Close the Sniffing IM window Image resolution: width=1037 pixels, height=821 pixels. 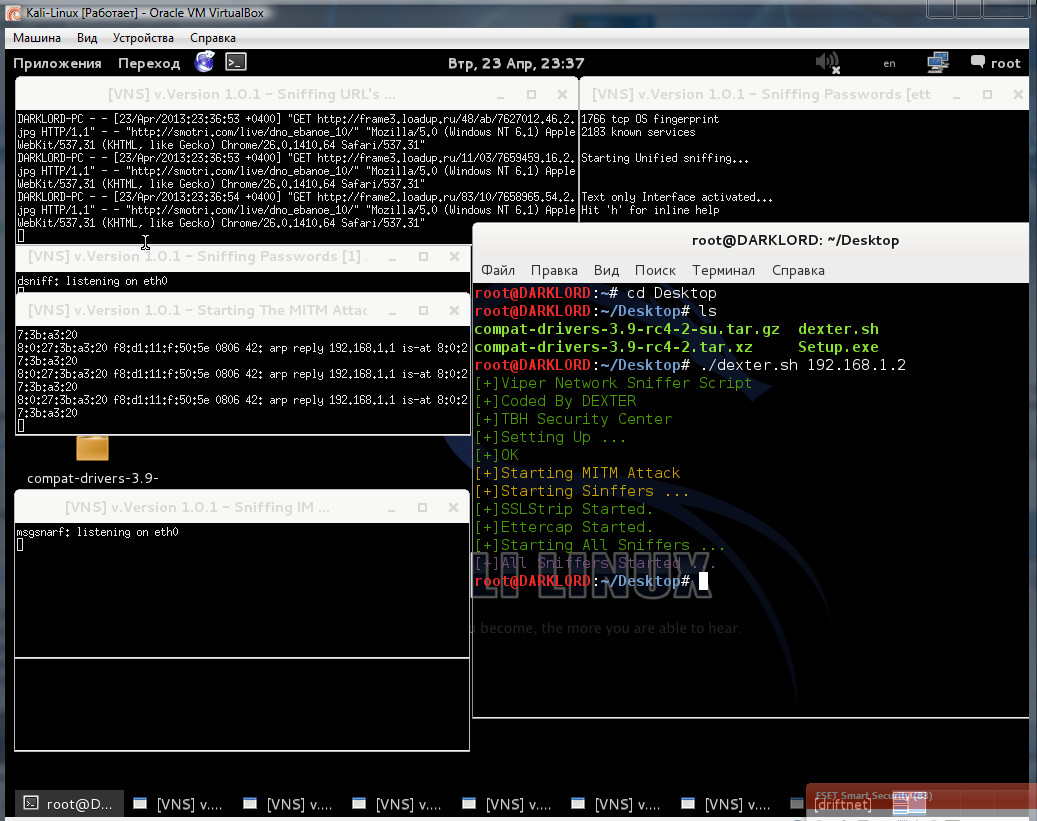(453, 507)
